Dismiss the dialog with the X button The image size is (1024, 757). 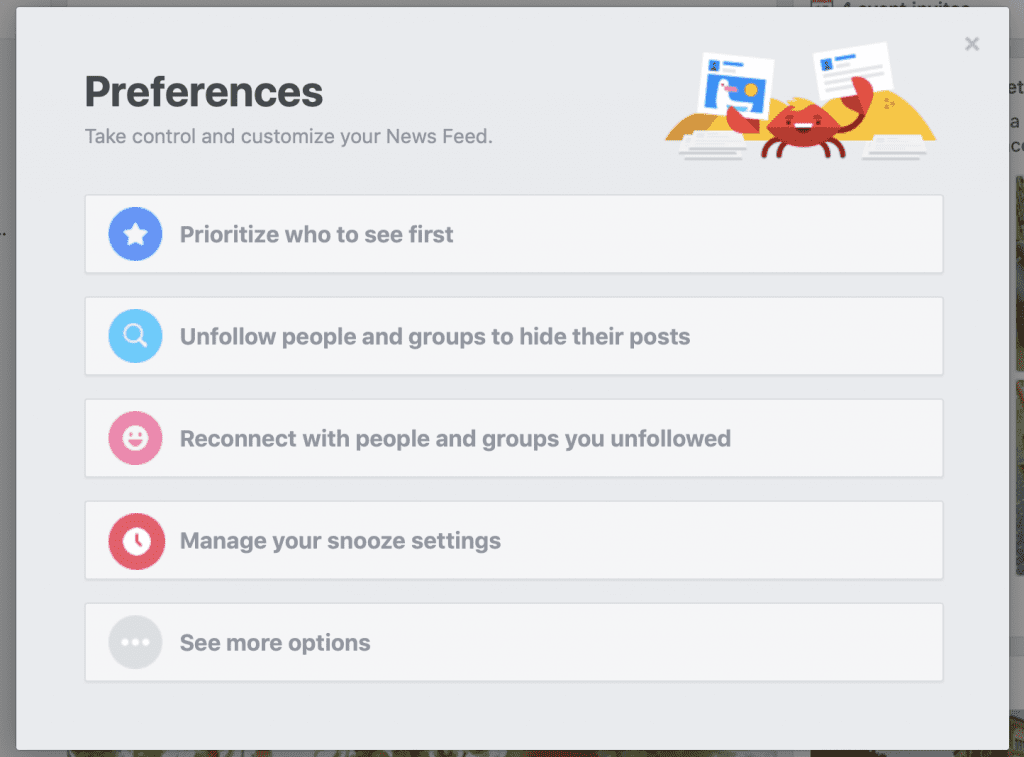(971, 43)
